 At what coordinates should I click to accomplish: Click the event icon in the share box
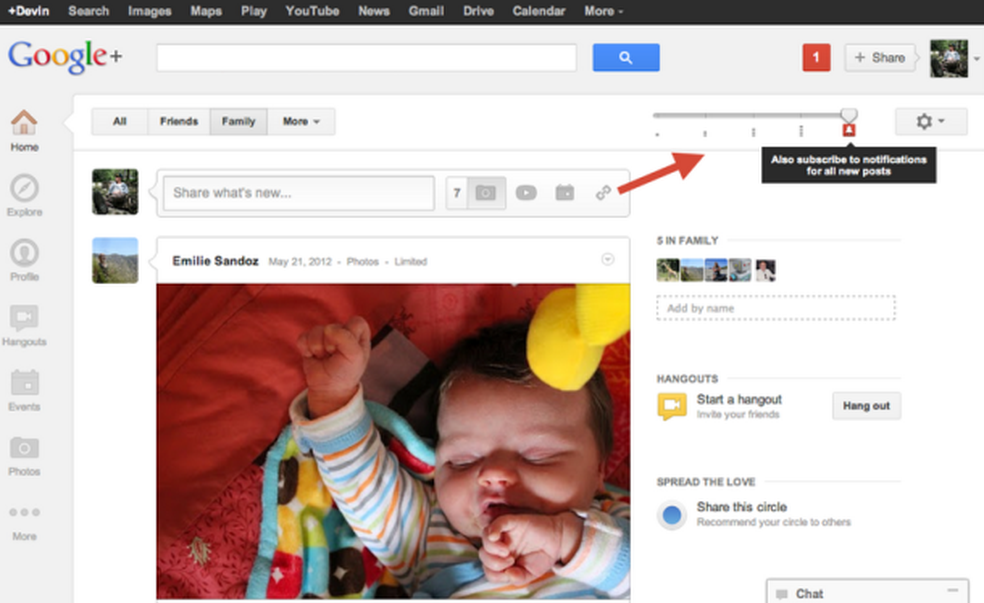(564, 192)
